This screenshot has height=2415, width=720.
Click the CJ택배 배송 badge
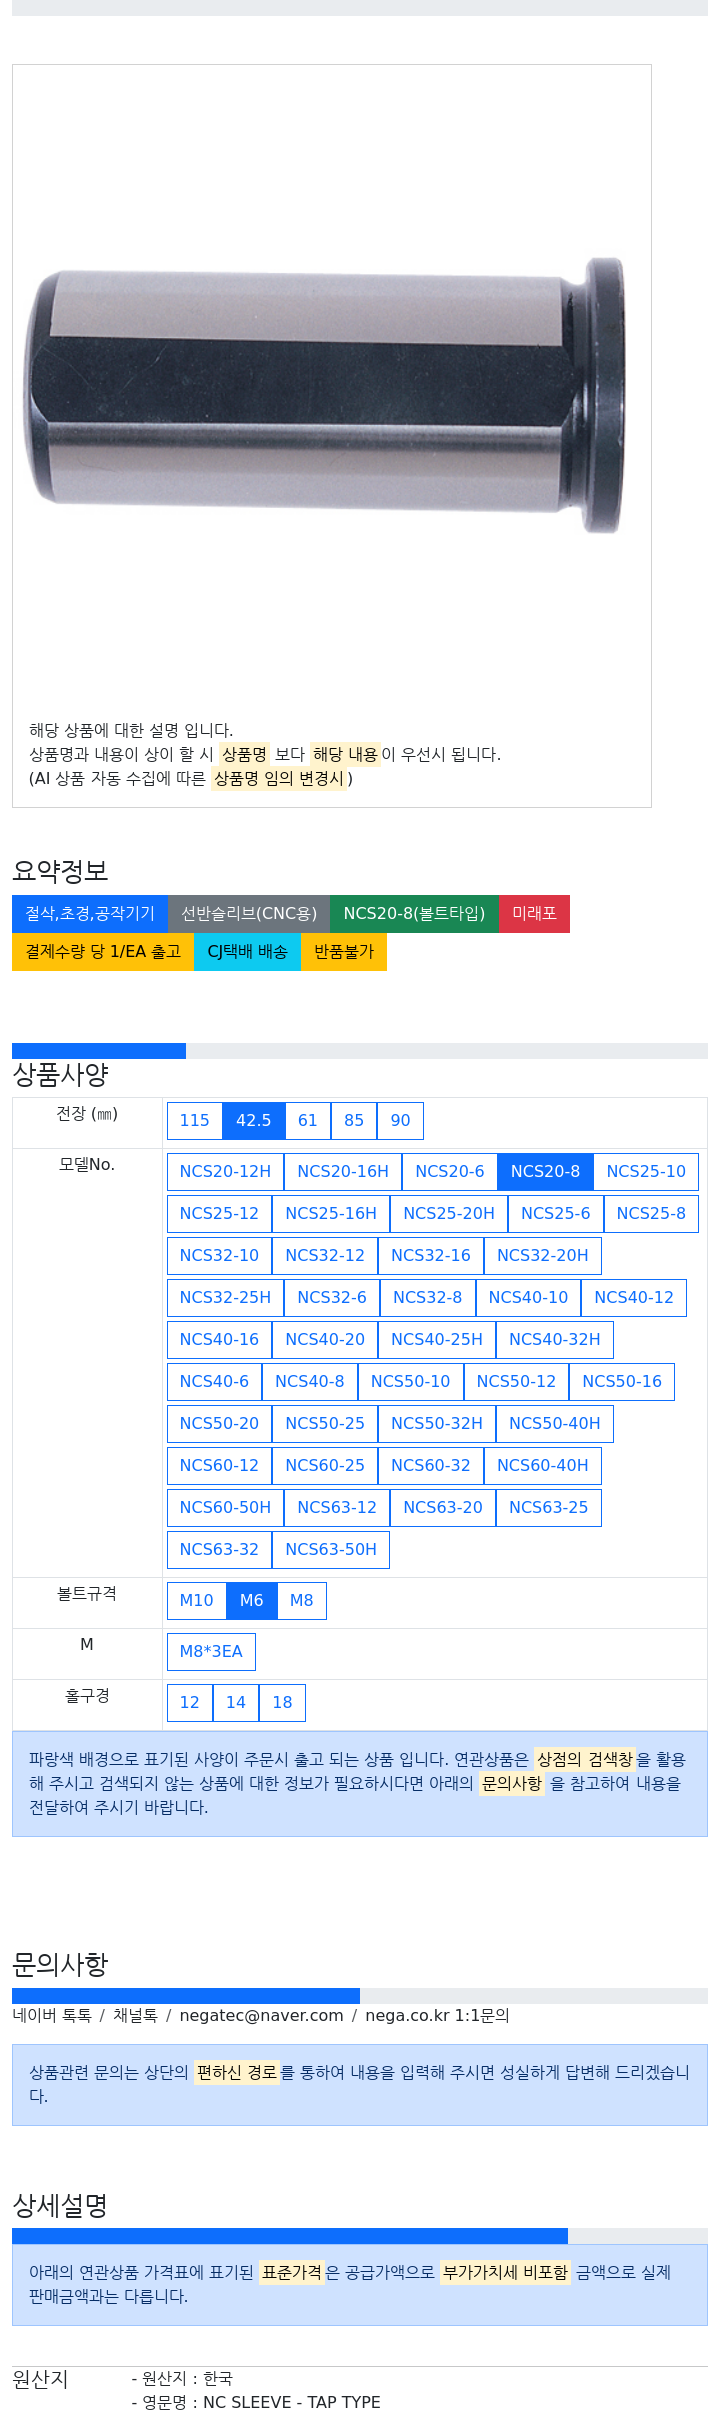click(247, 952)
